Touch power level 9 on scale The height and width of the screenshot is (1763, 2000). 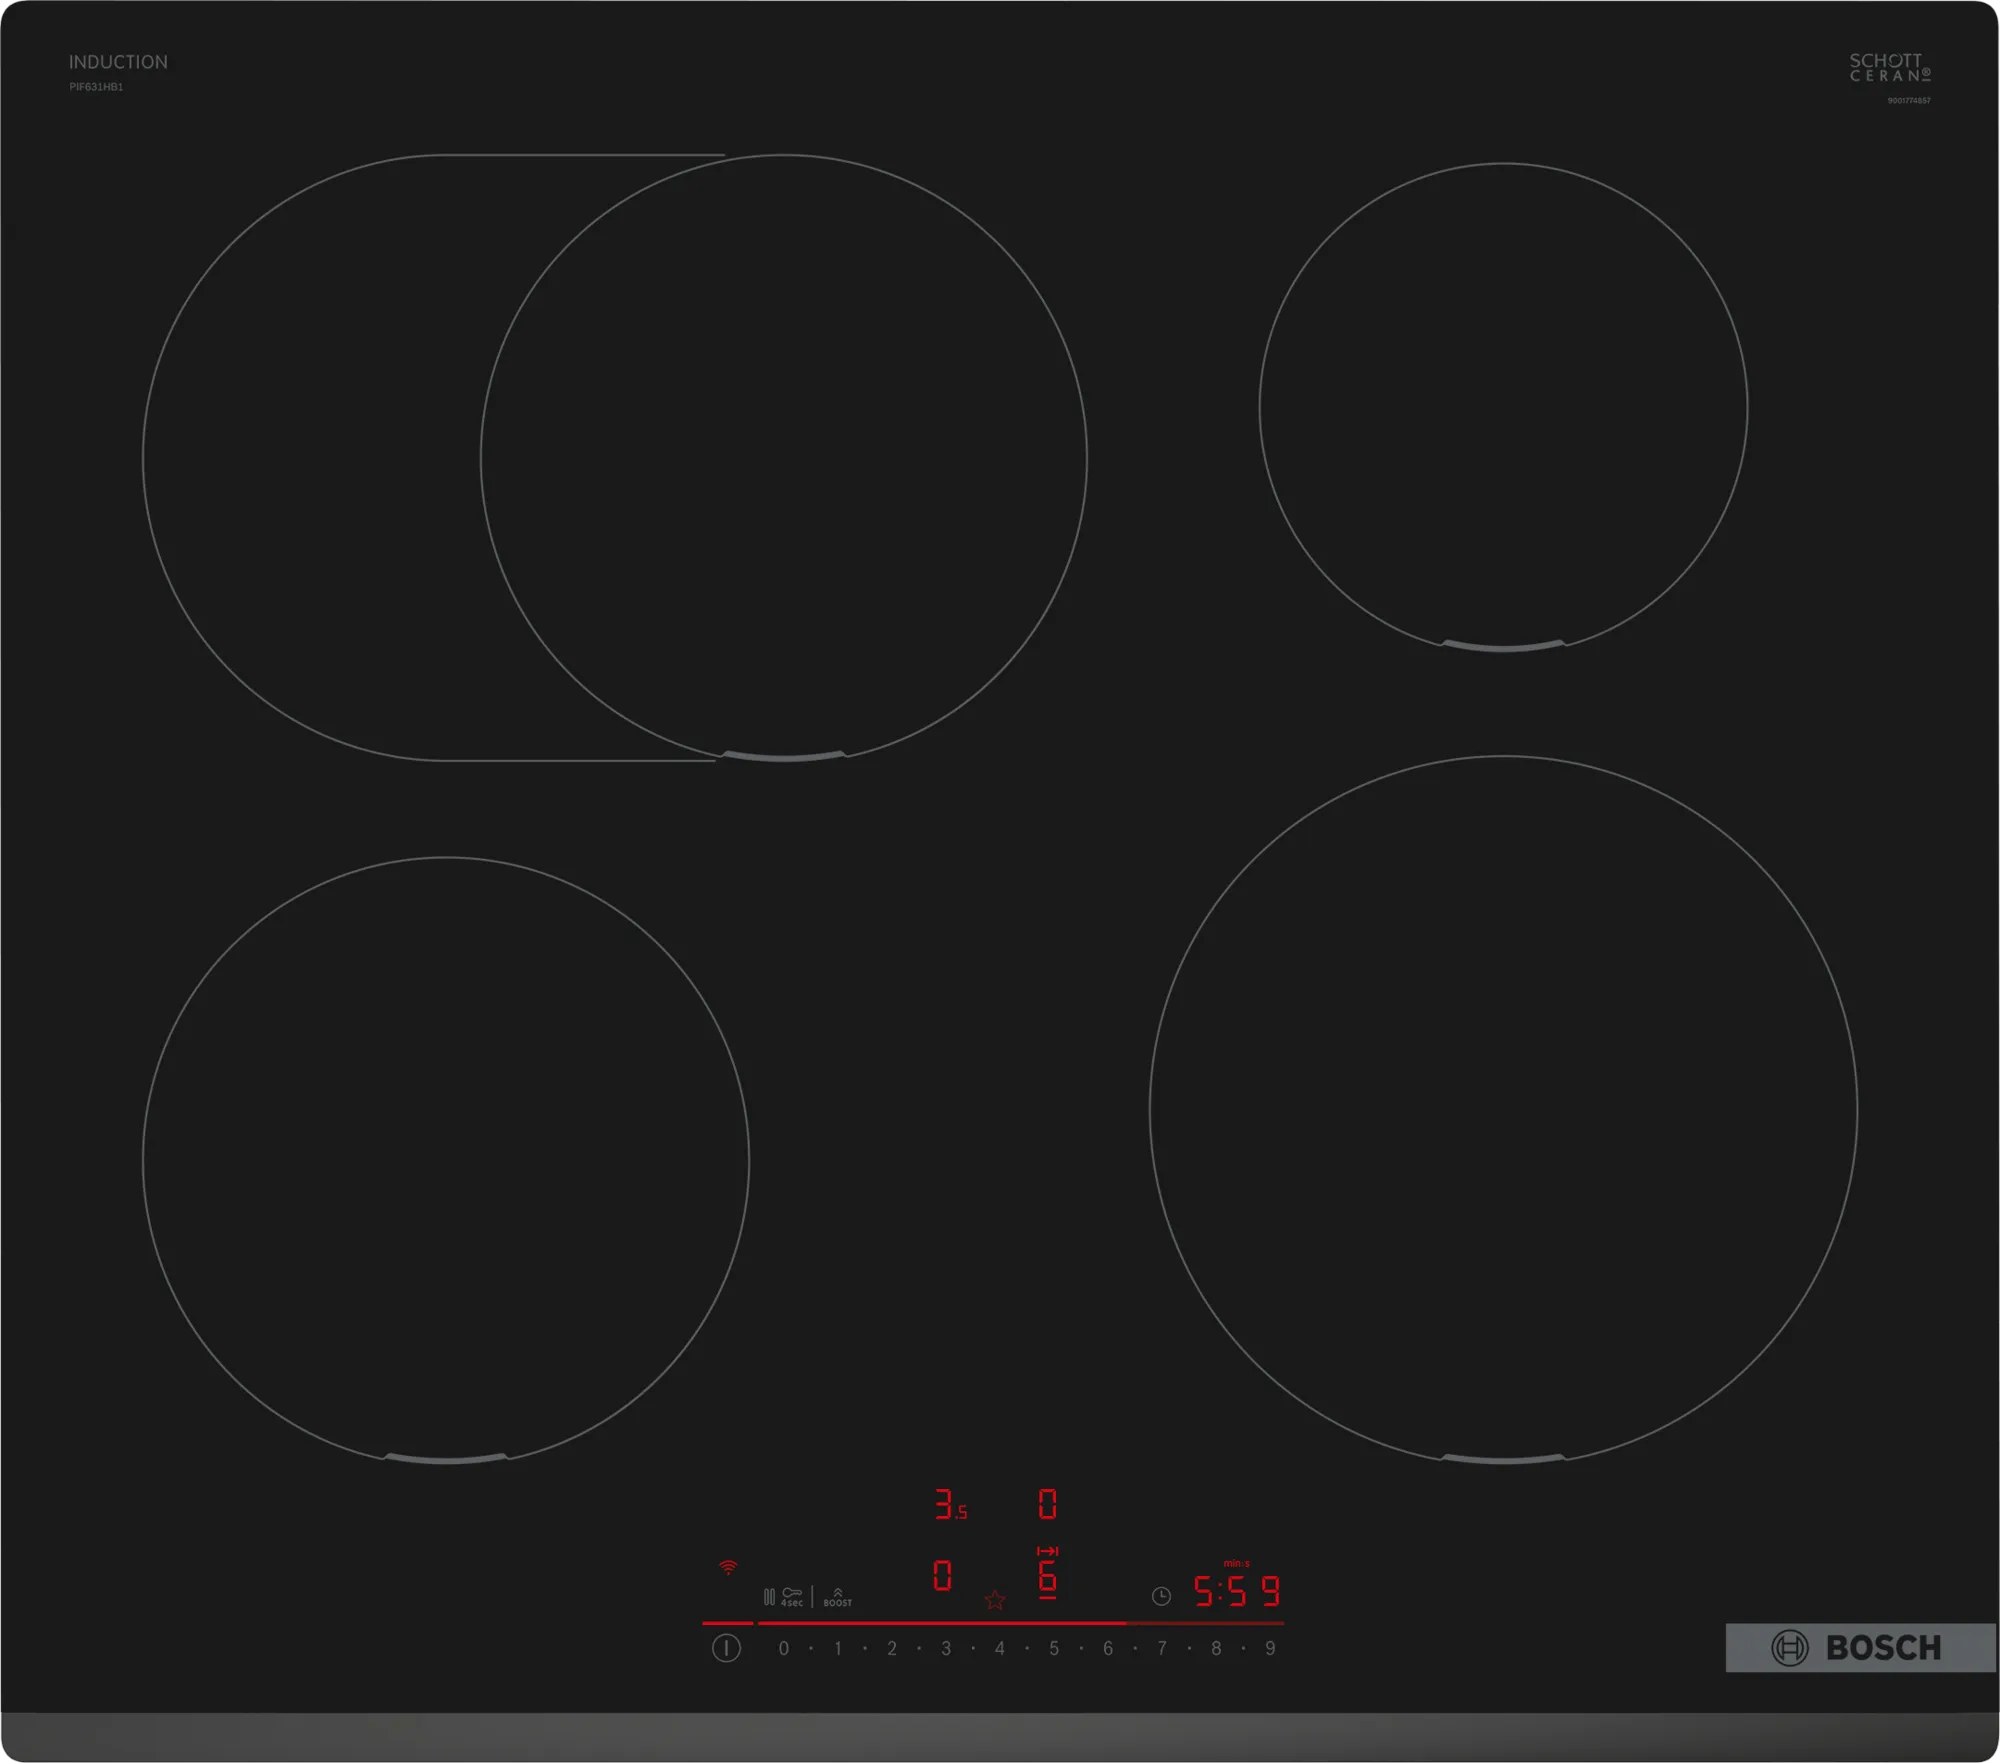point(1270,1648)
